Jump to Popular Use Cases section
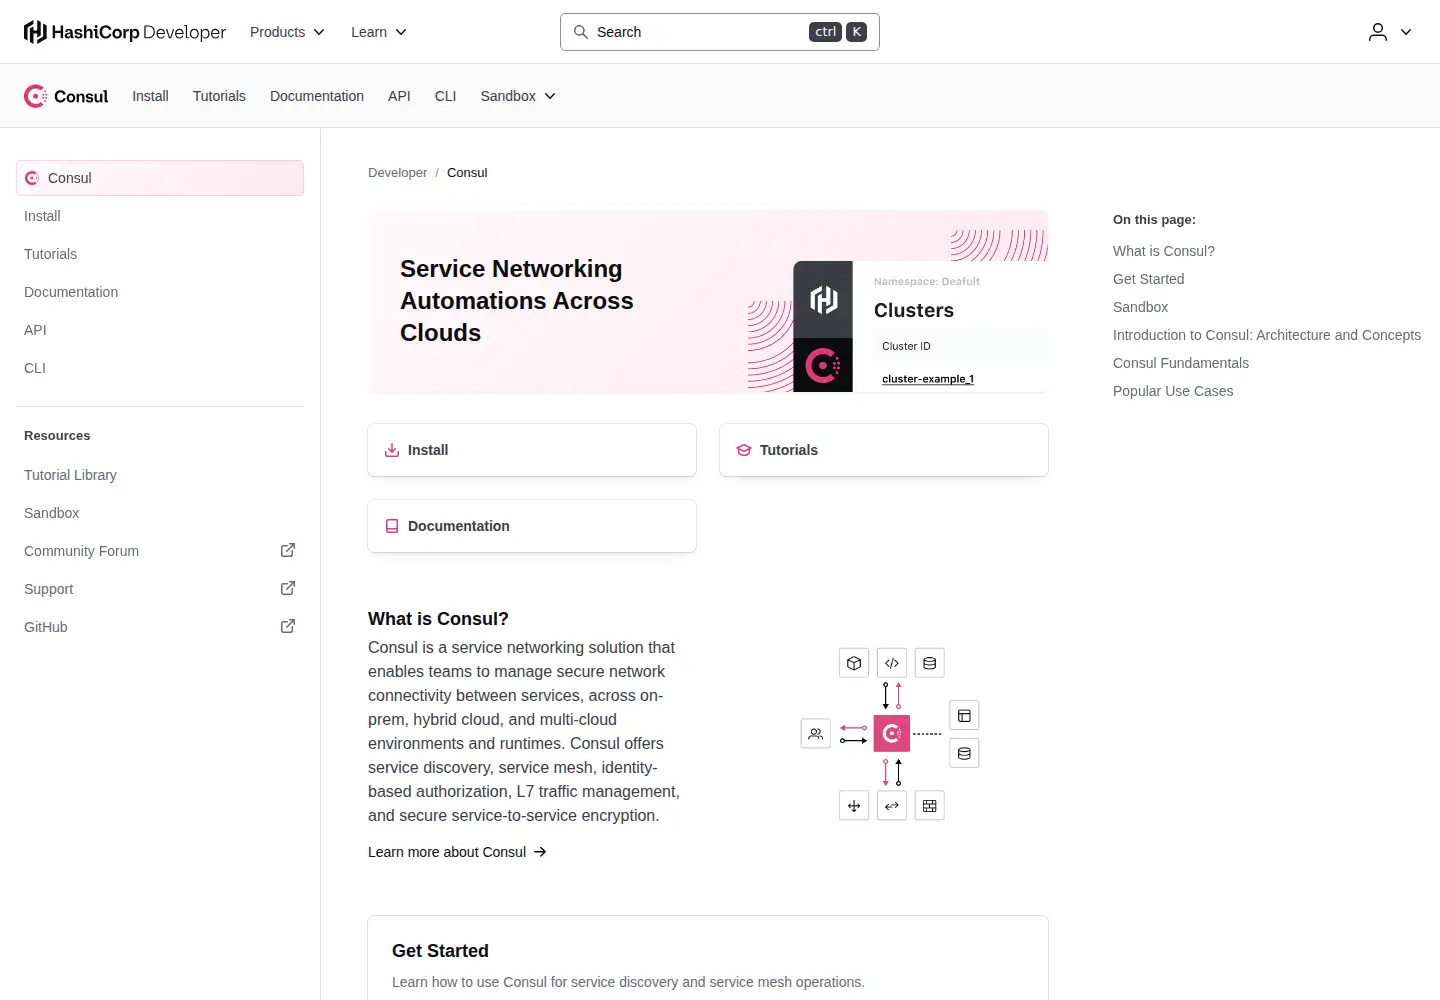Screen dimensions: 1440x1000 pyautogui.click(x=1173, y=391)
